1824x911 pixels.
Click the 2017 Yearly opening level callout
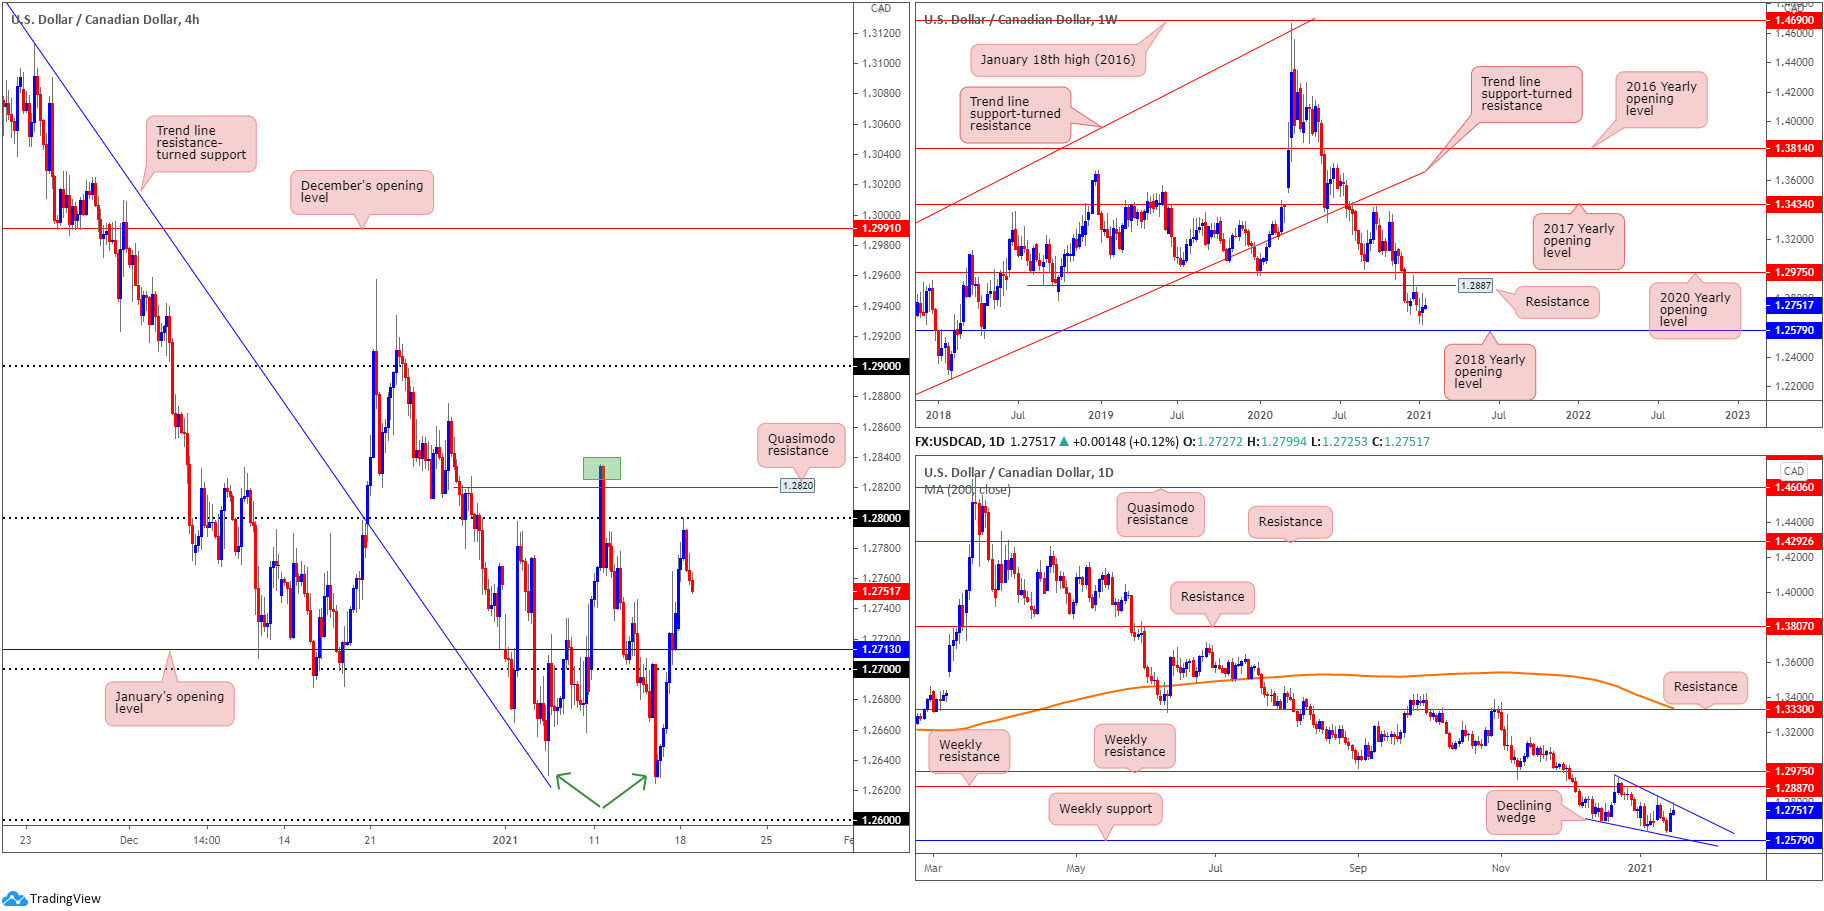[x=1578, y=241]
